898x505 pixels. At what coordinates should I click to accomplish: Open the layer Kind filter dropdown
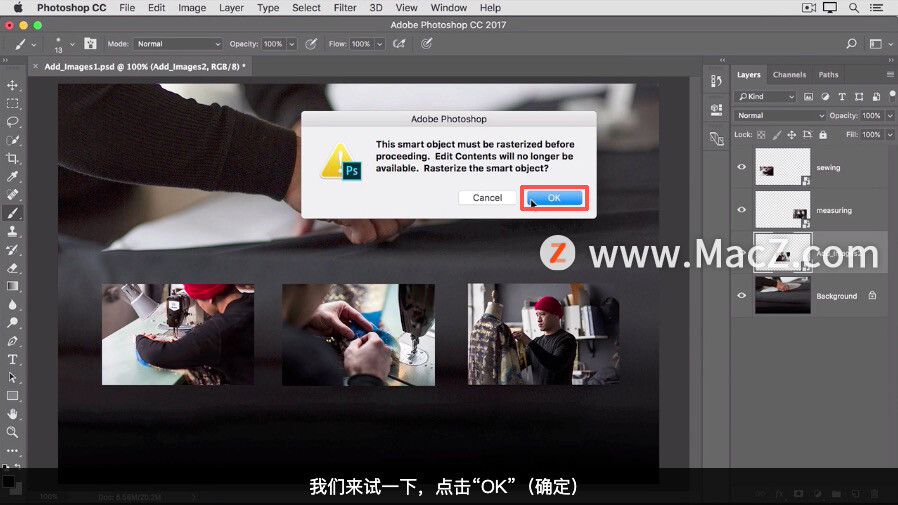[x=765, y=97]
